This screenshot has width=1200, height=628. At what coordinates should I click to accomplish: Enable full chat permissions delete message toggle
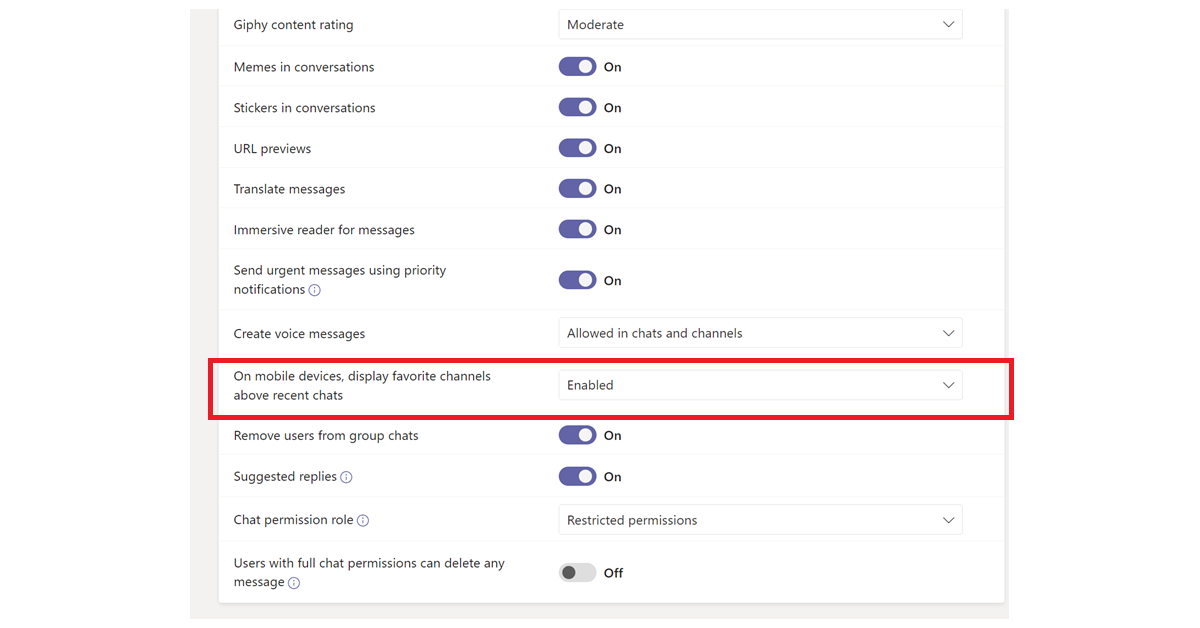(x=577, y=573)
